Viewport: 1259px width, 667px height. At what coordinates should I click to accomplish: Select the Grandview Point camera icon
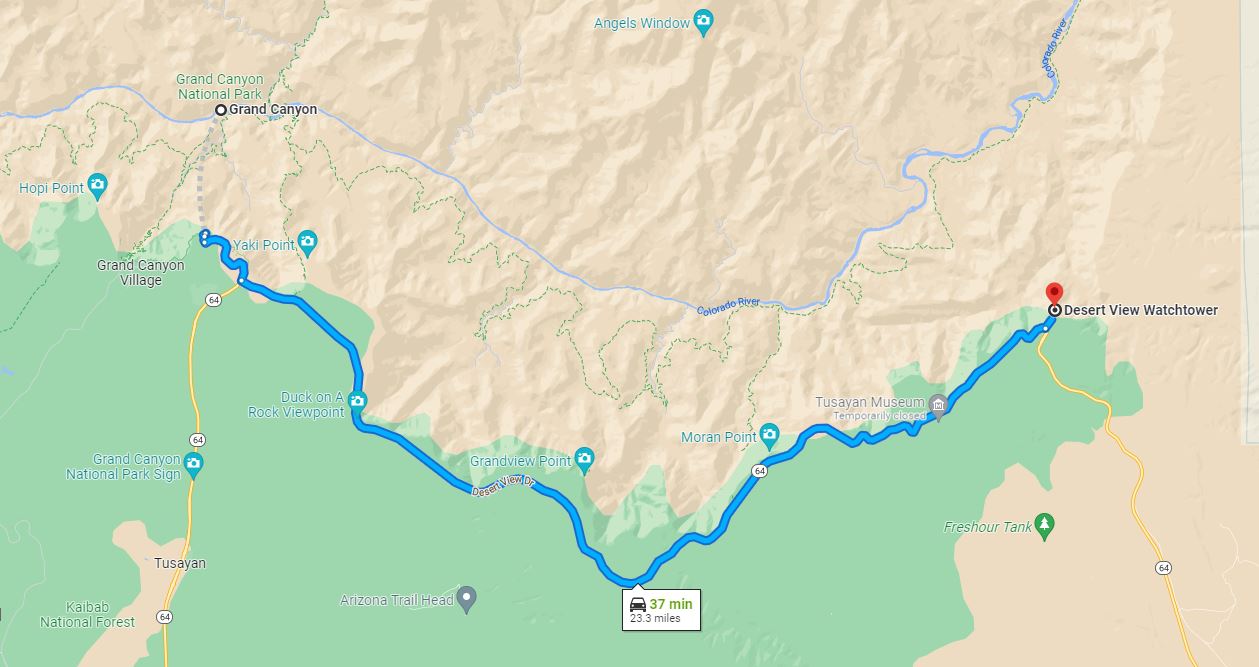pos(584,460)
